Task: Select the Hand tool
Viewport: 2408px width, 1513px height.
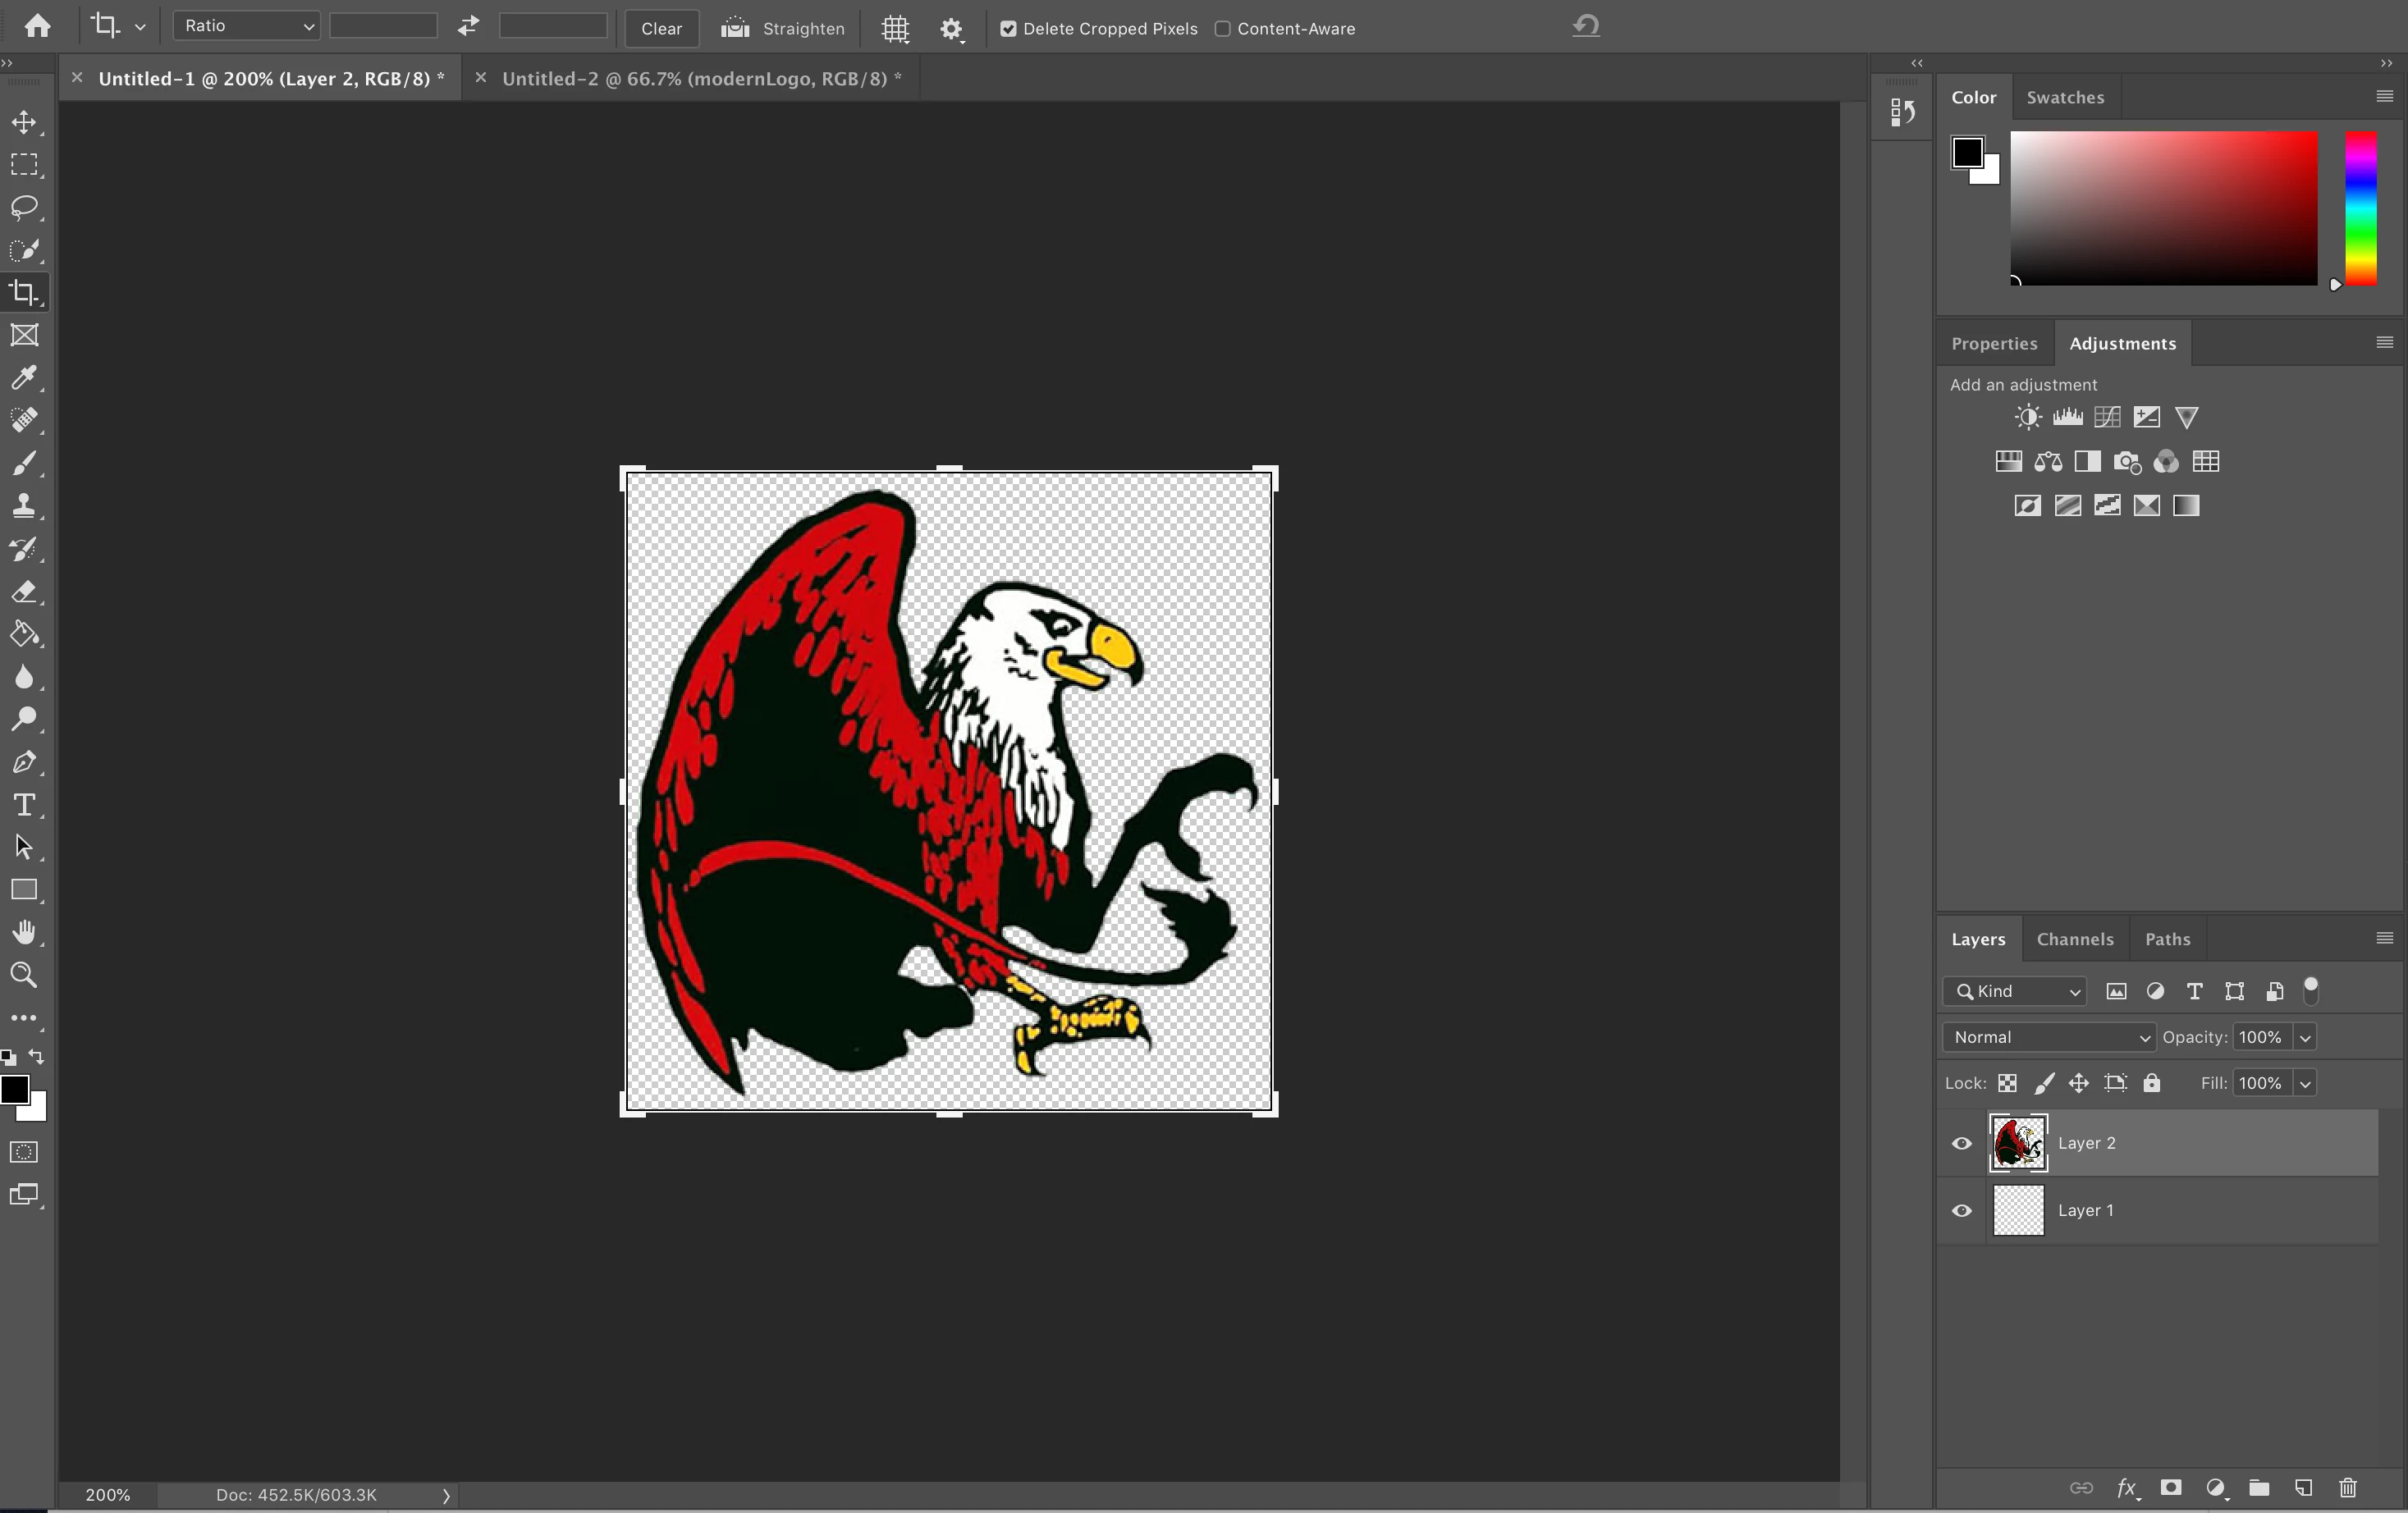Action: [x=24, y=932]
